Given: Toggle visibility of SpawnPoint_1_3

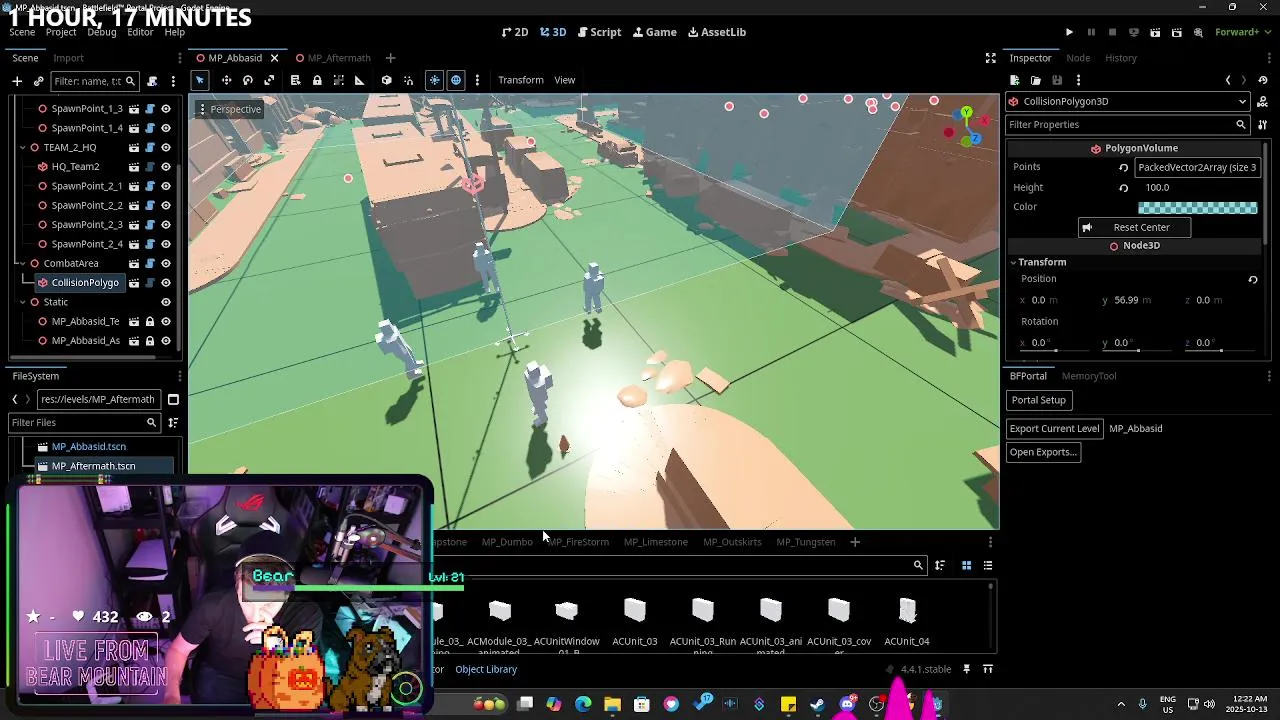Looking at the screenshot, I should [x=166, y=109].
